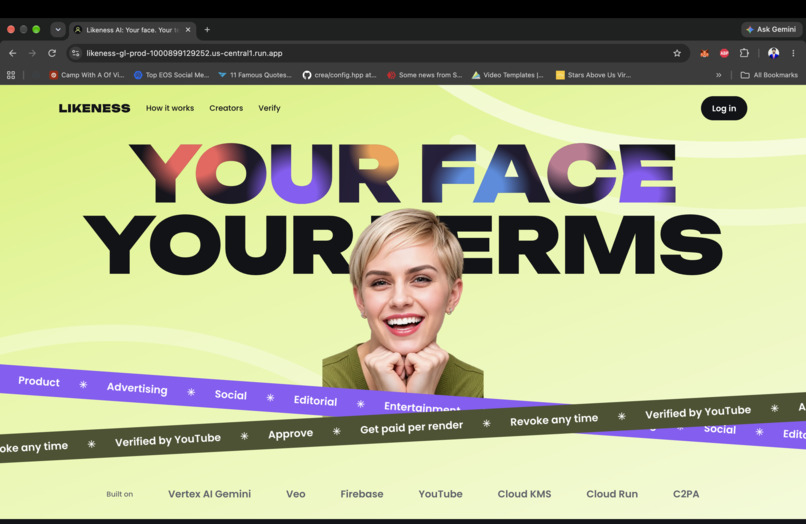Reload the page with the refresh icon

click(x=52, y=53)
